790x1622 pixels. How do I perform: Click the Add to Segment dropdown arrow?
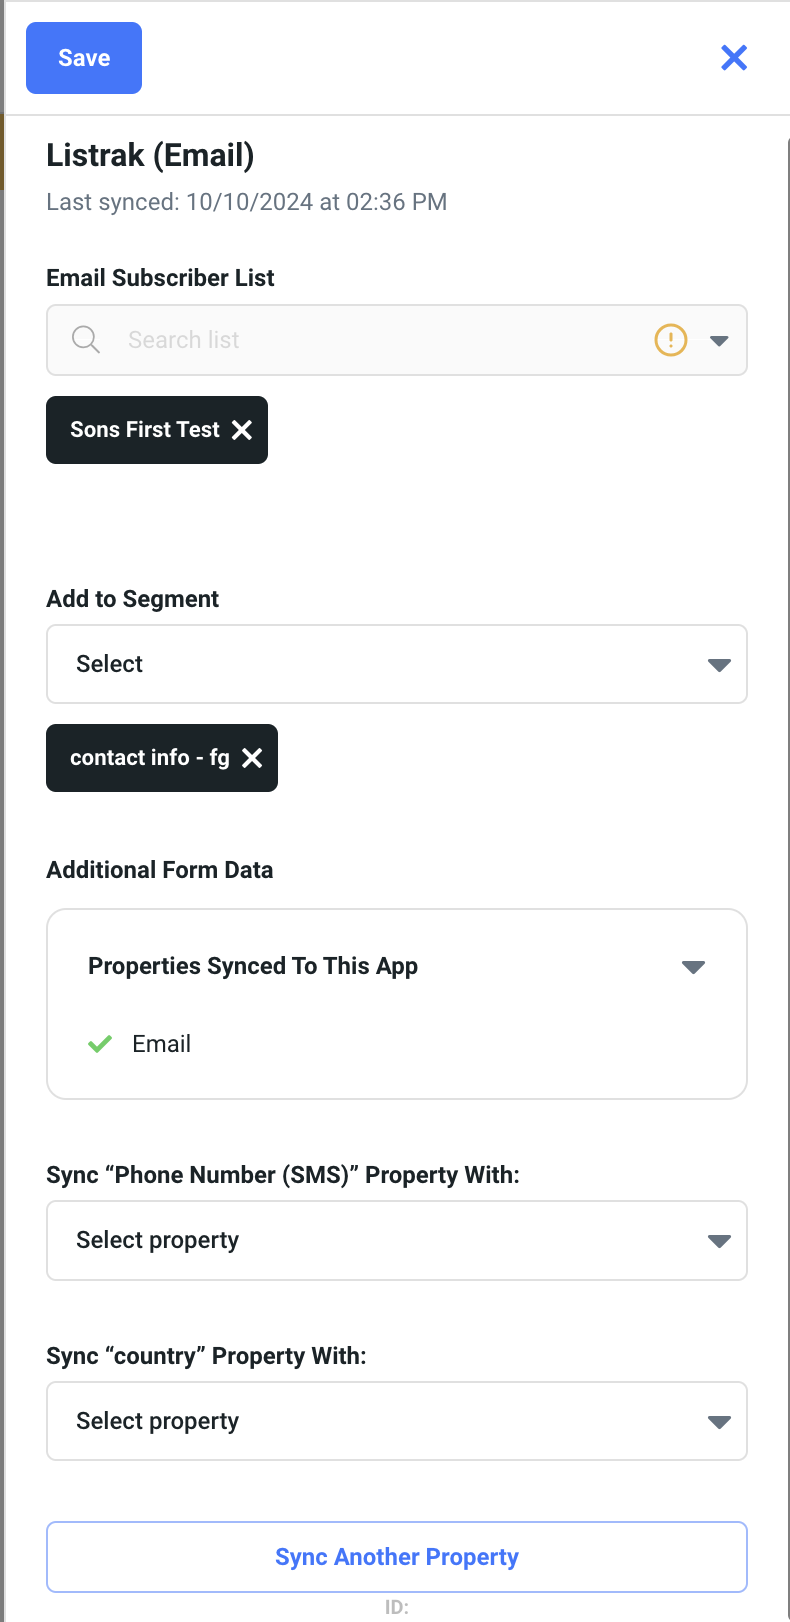719,665
